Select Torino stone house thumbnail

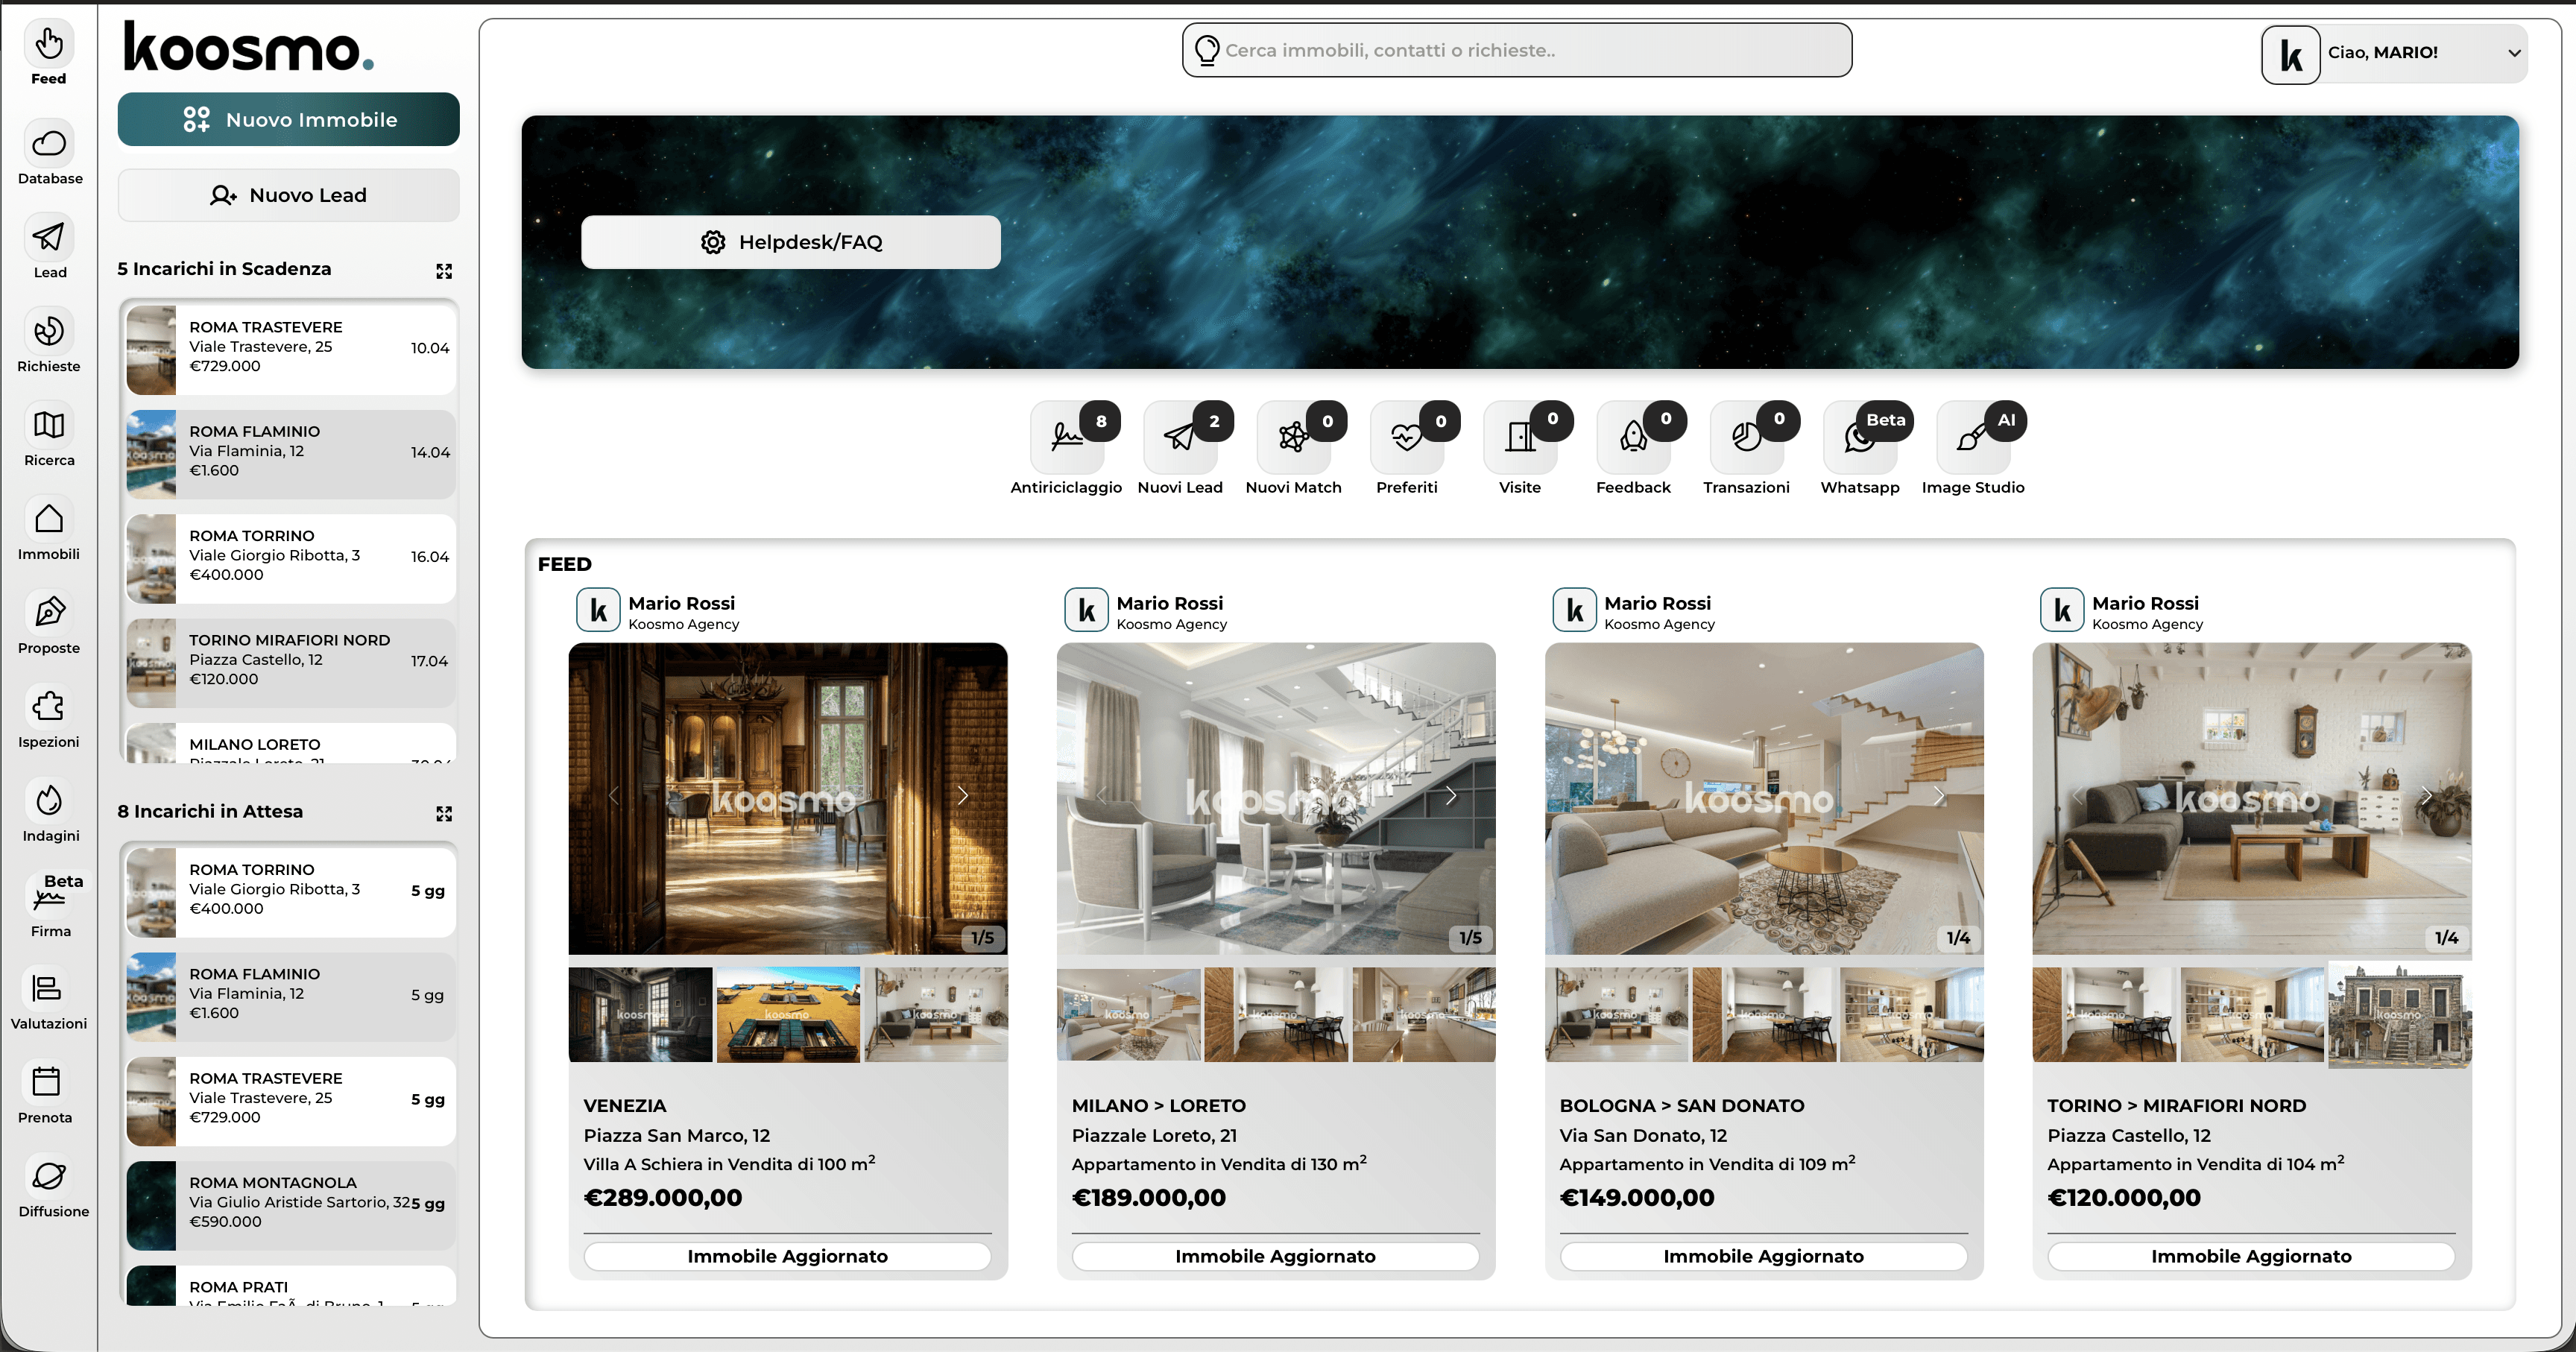point(2400,1014)
